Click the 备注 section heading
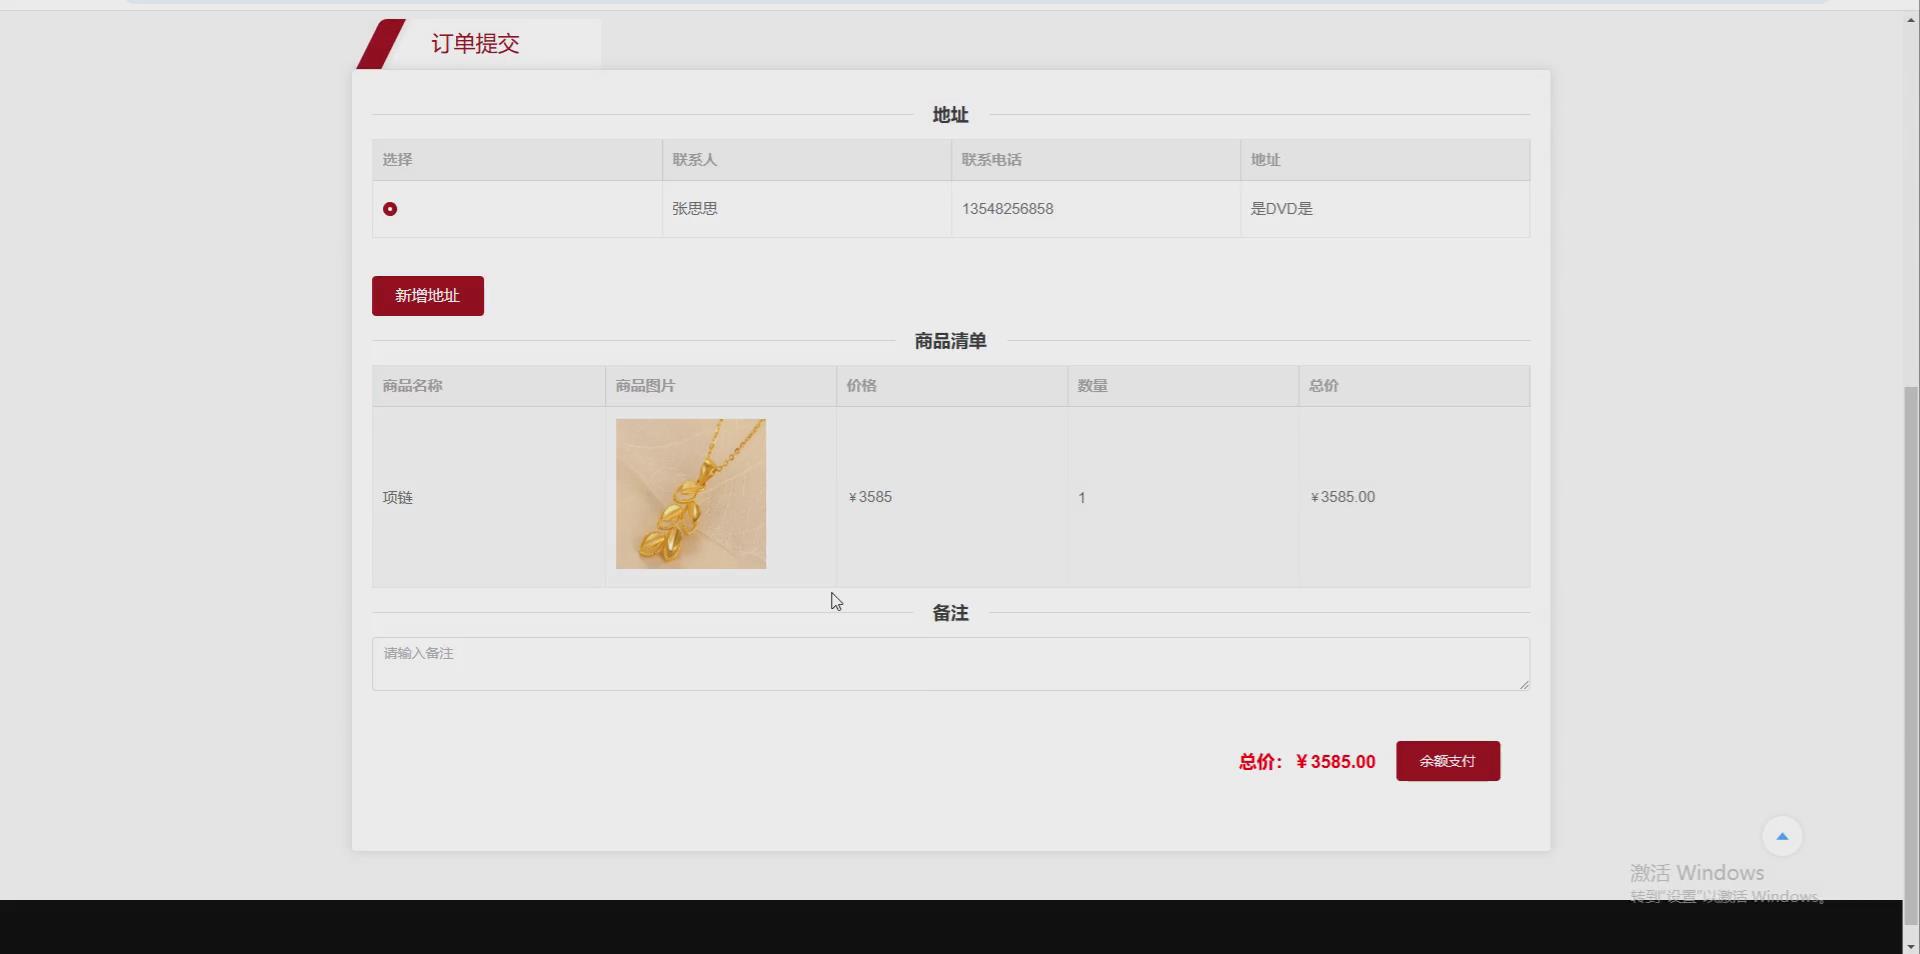The image size is (1920, 954). click(x=949, y=613)
